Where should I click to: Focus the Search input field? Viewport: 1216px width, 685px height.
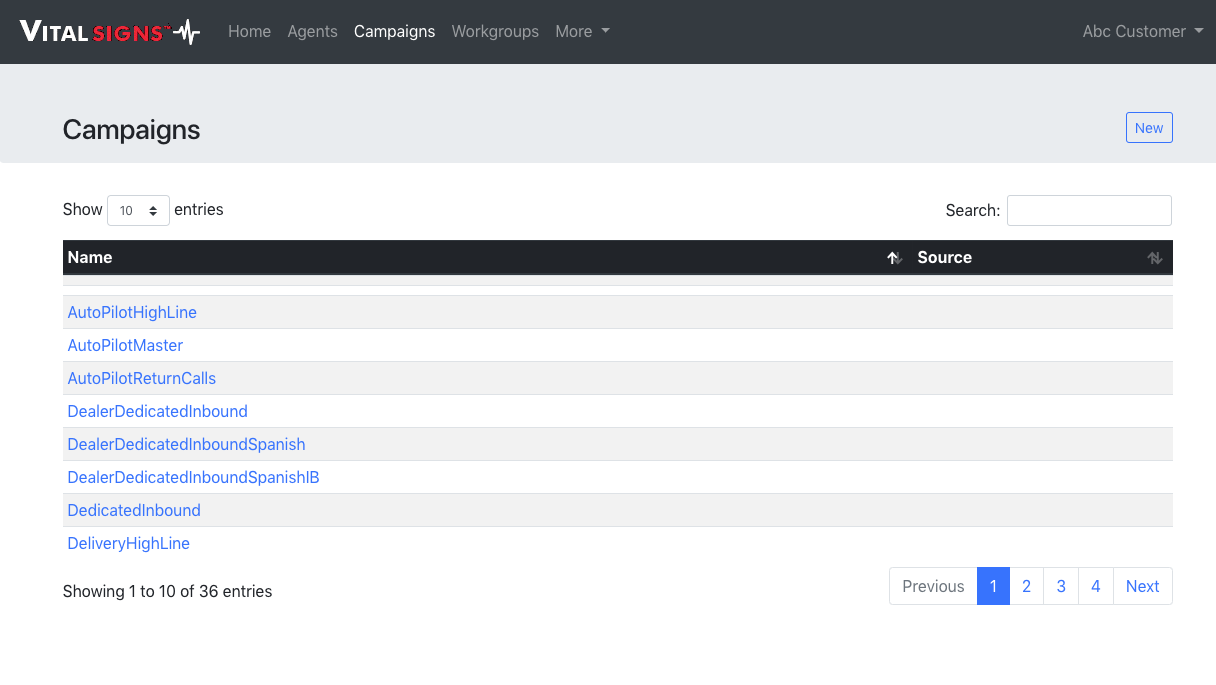click(x=1088, y=211)
